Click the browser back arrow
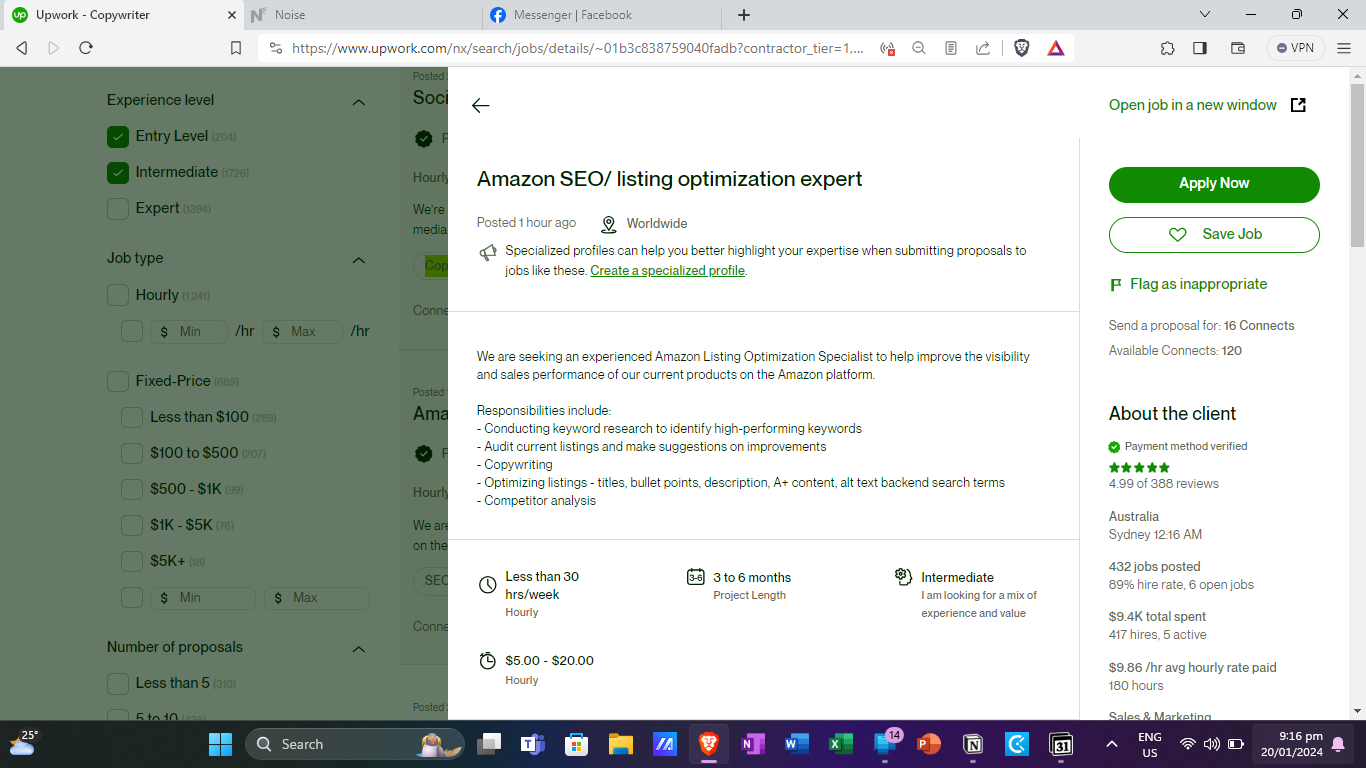The height and width of the screenshot is (768, 1366). pyautogui.click(x=22, y=47)
